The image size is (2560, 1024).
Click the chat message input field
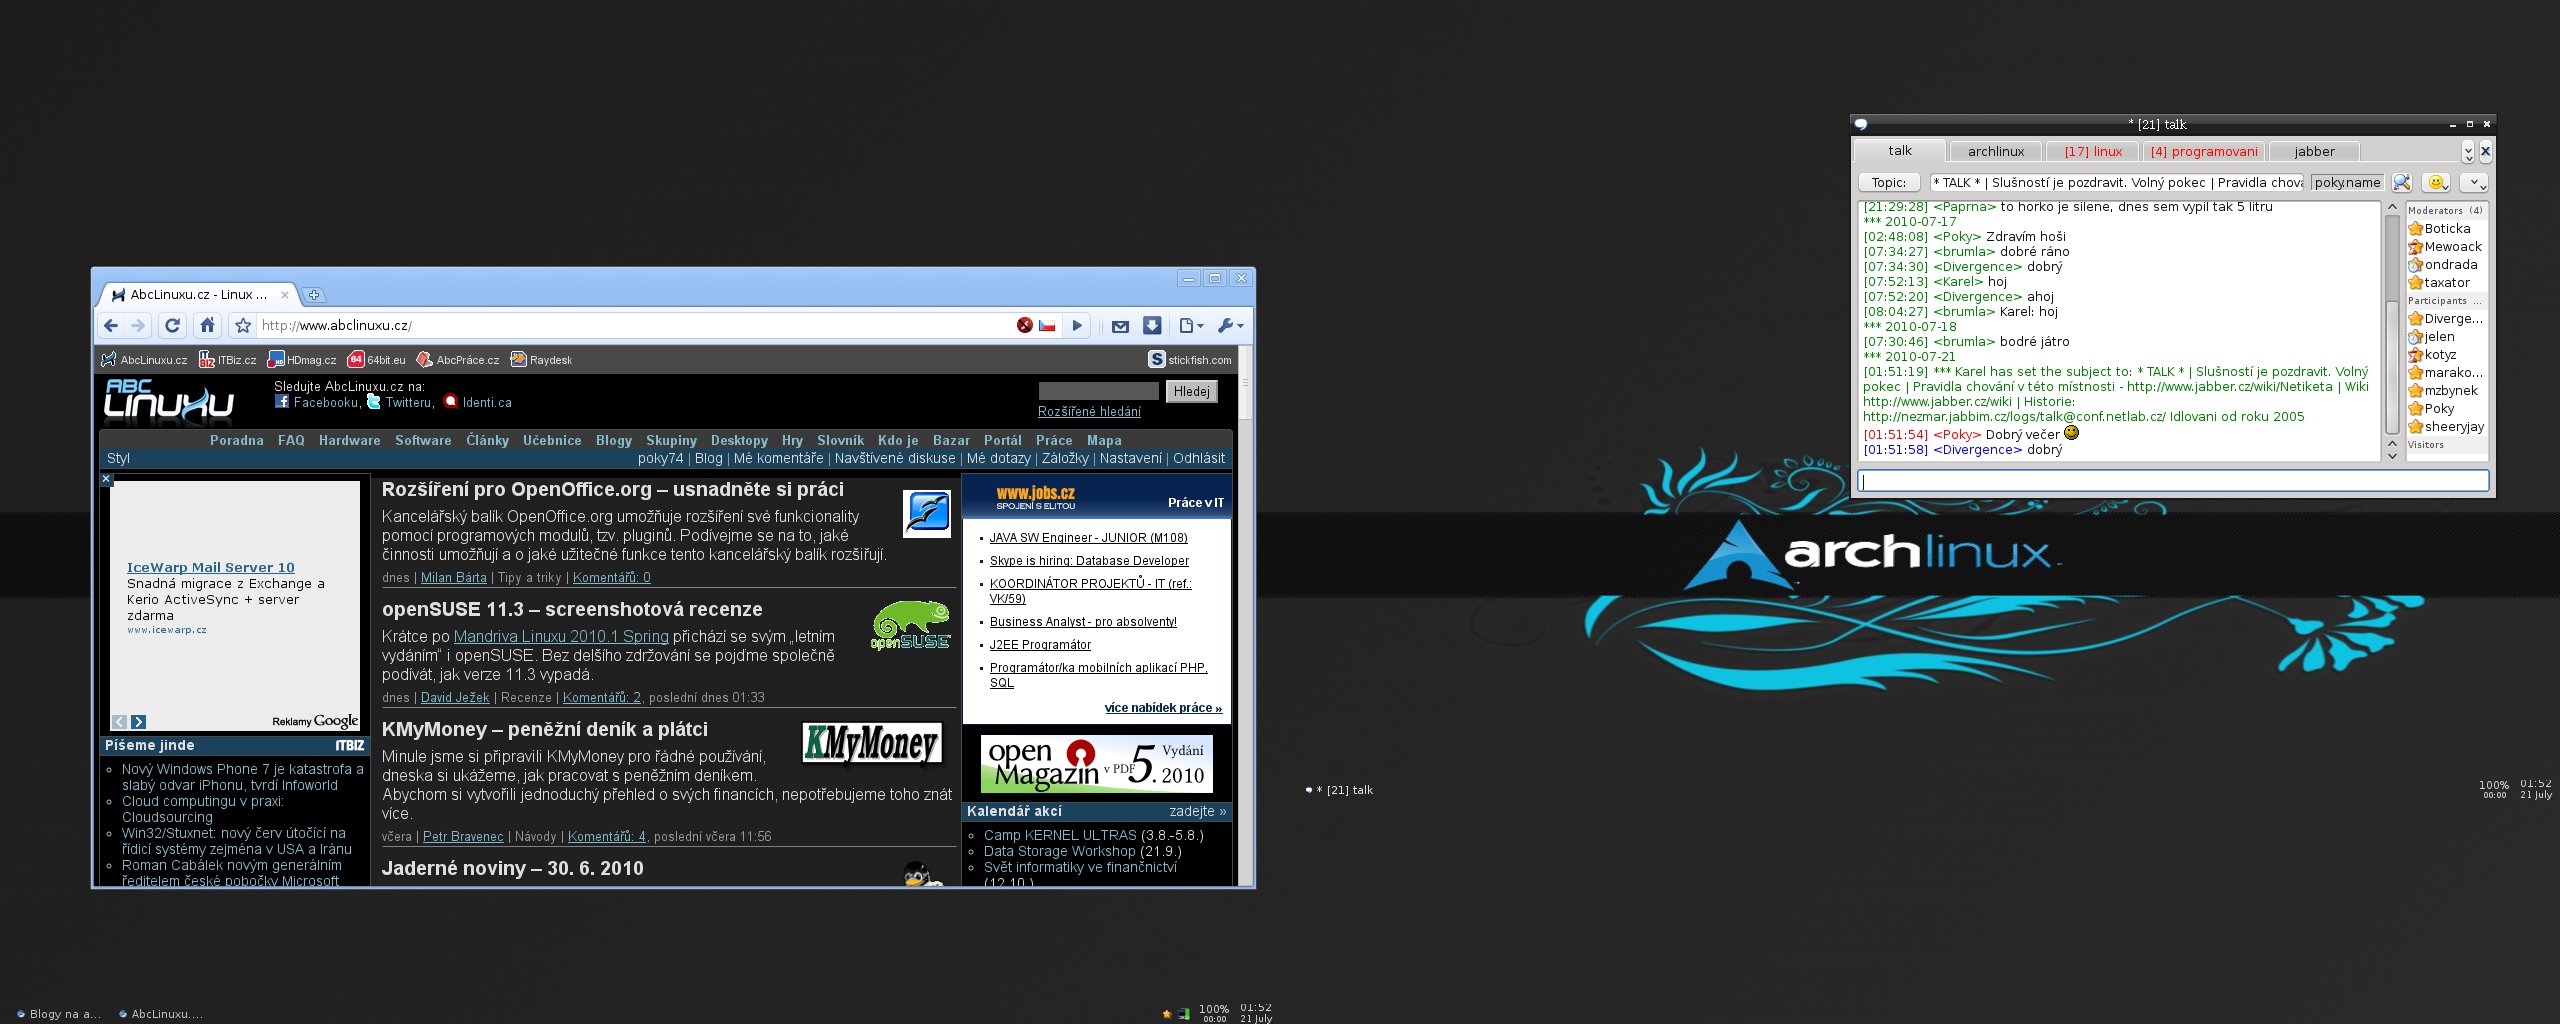[2173, 481]
